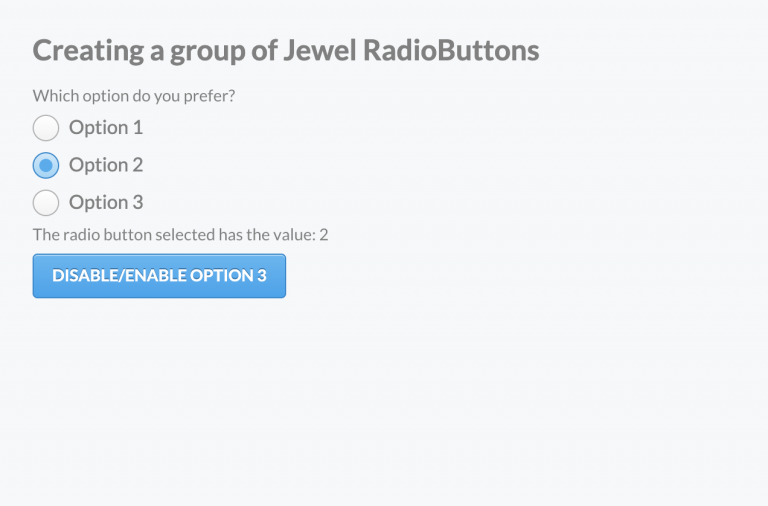Click the word "RadioButtons" in the title
The image size is (768, 506).
[460, 51]
